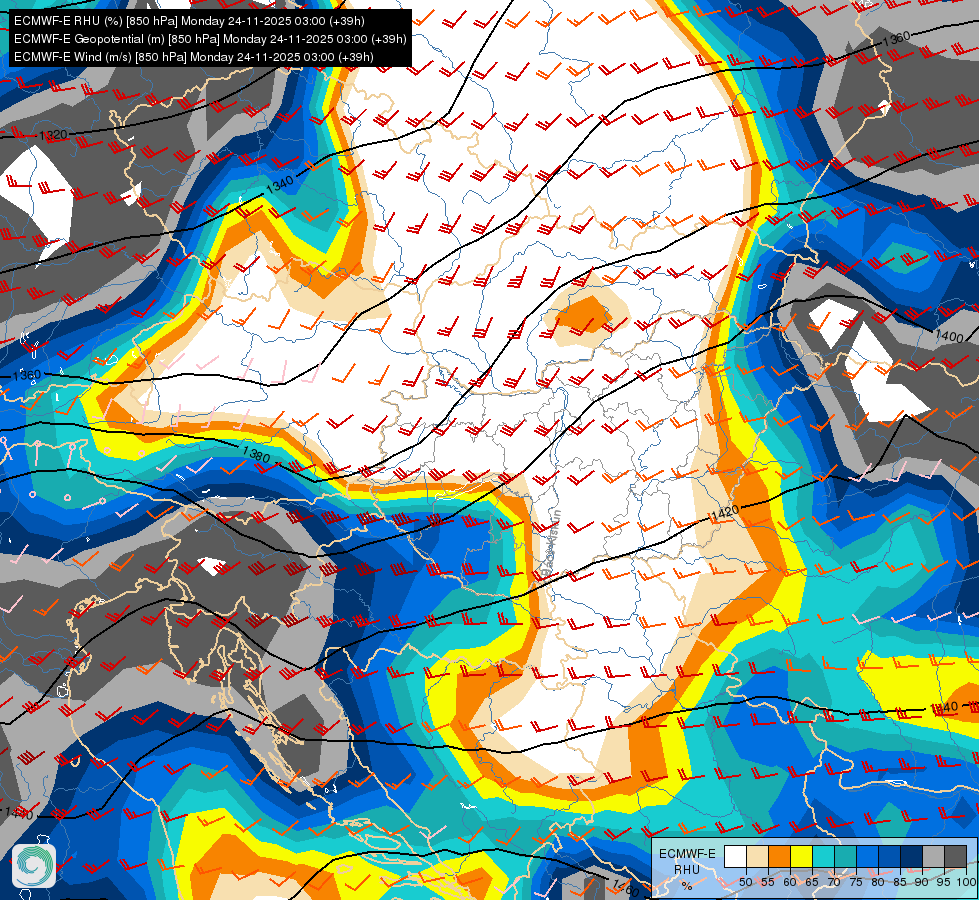Screen dimensions: 979x900
Task: Click the ECMWF-E title inside the legend
Action: [x=687, y=854]
